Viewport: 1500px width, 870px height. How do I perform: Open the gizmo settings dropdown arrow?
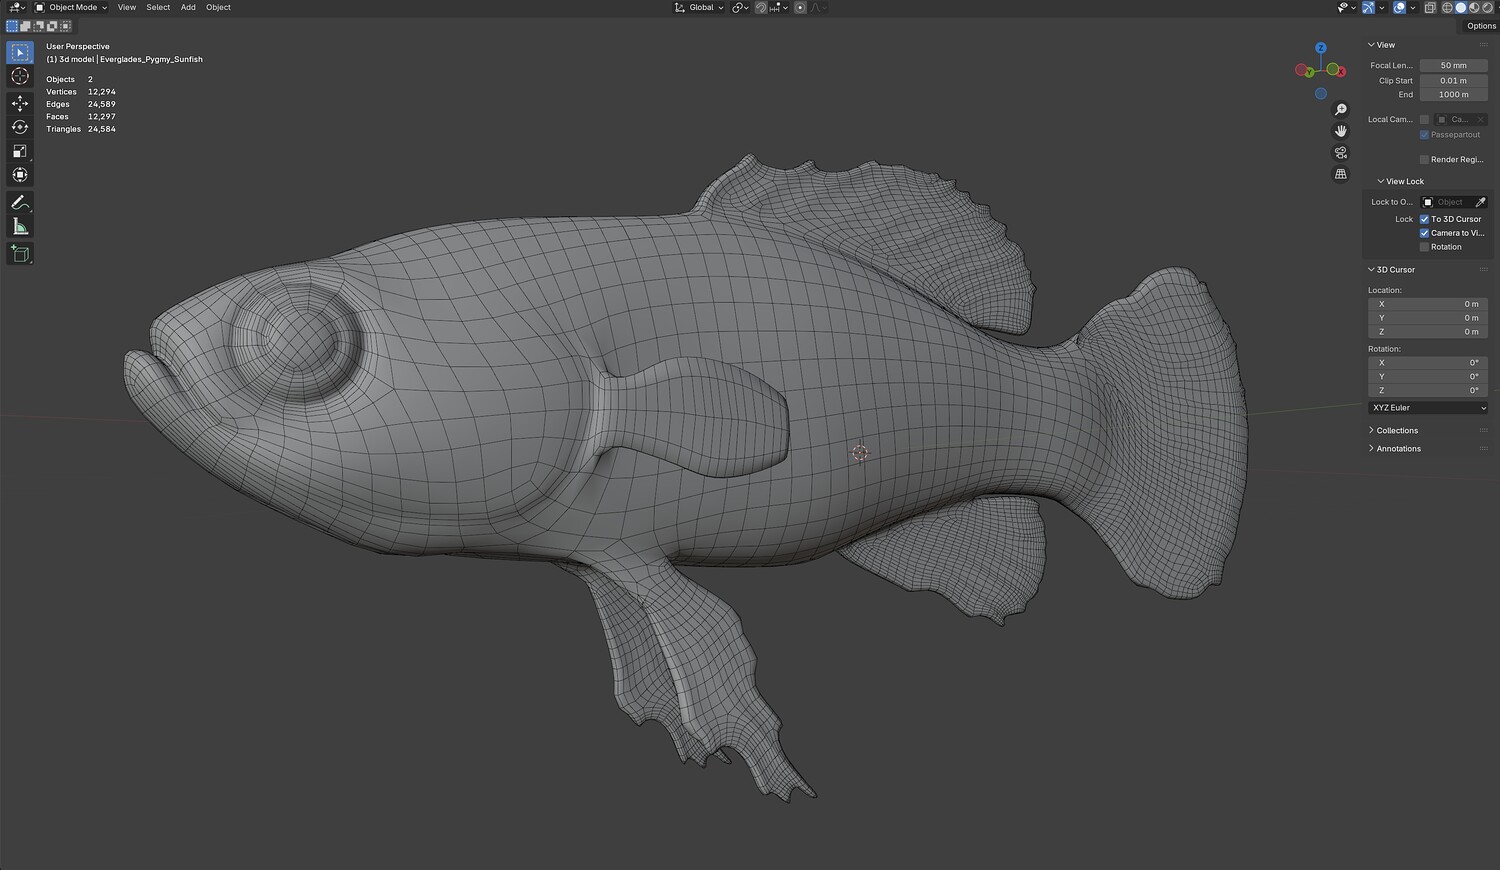(1381, 7)
